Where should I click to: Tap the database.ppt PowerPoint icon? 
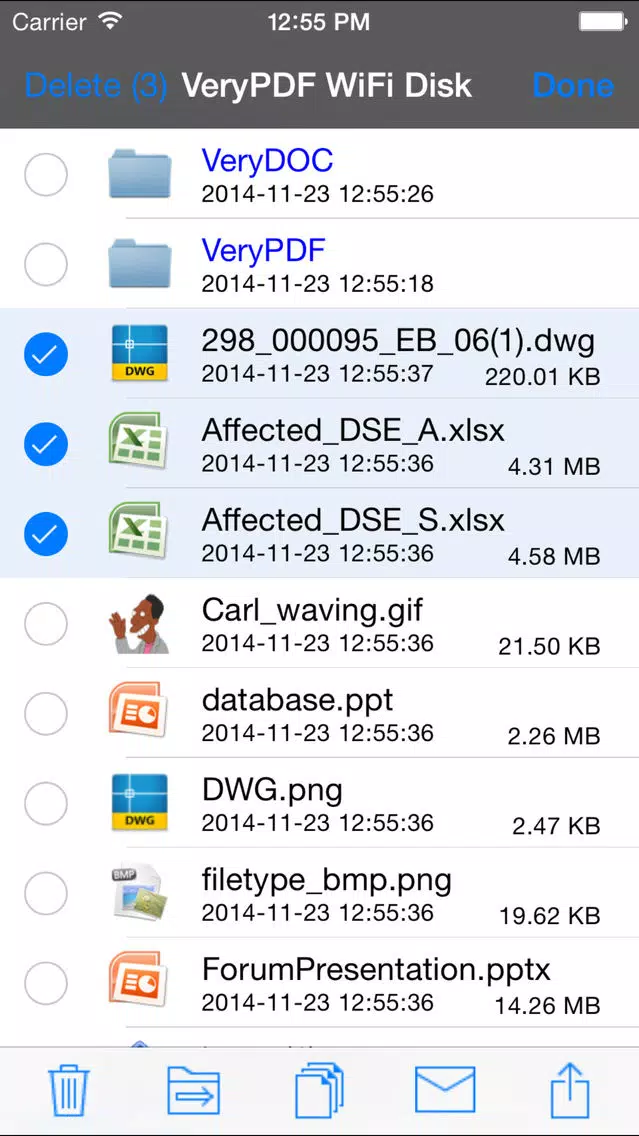[x=139, y=714]
